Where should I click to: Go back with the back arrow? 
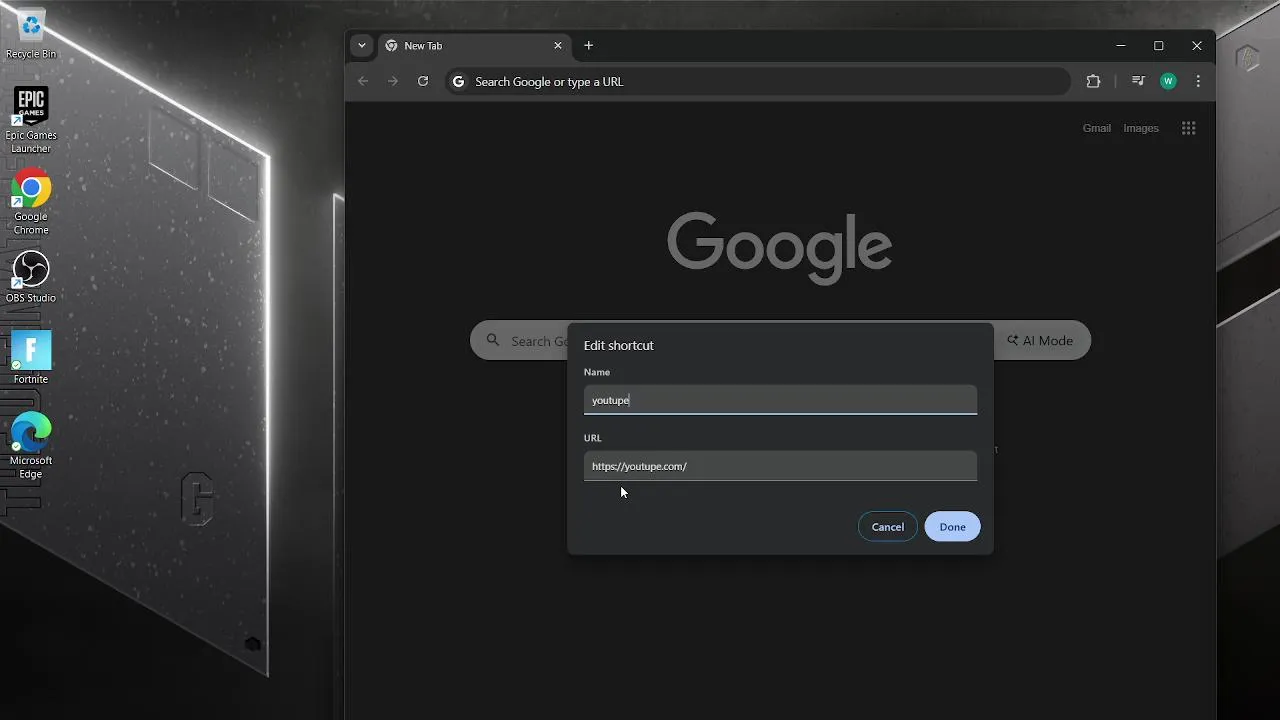tap(363, 81)
